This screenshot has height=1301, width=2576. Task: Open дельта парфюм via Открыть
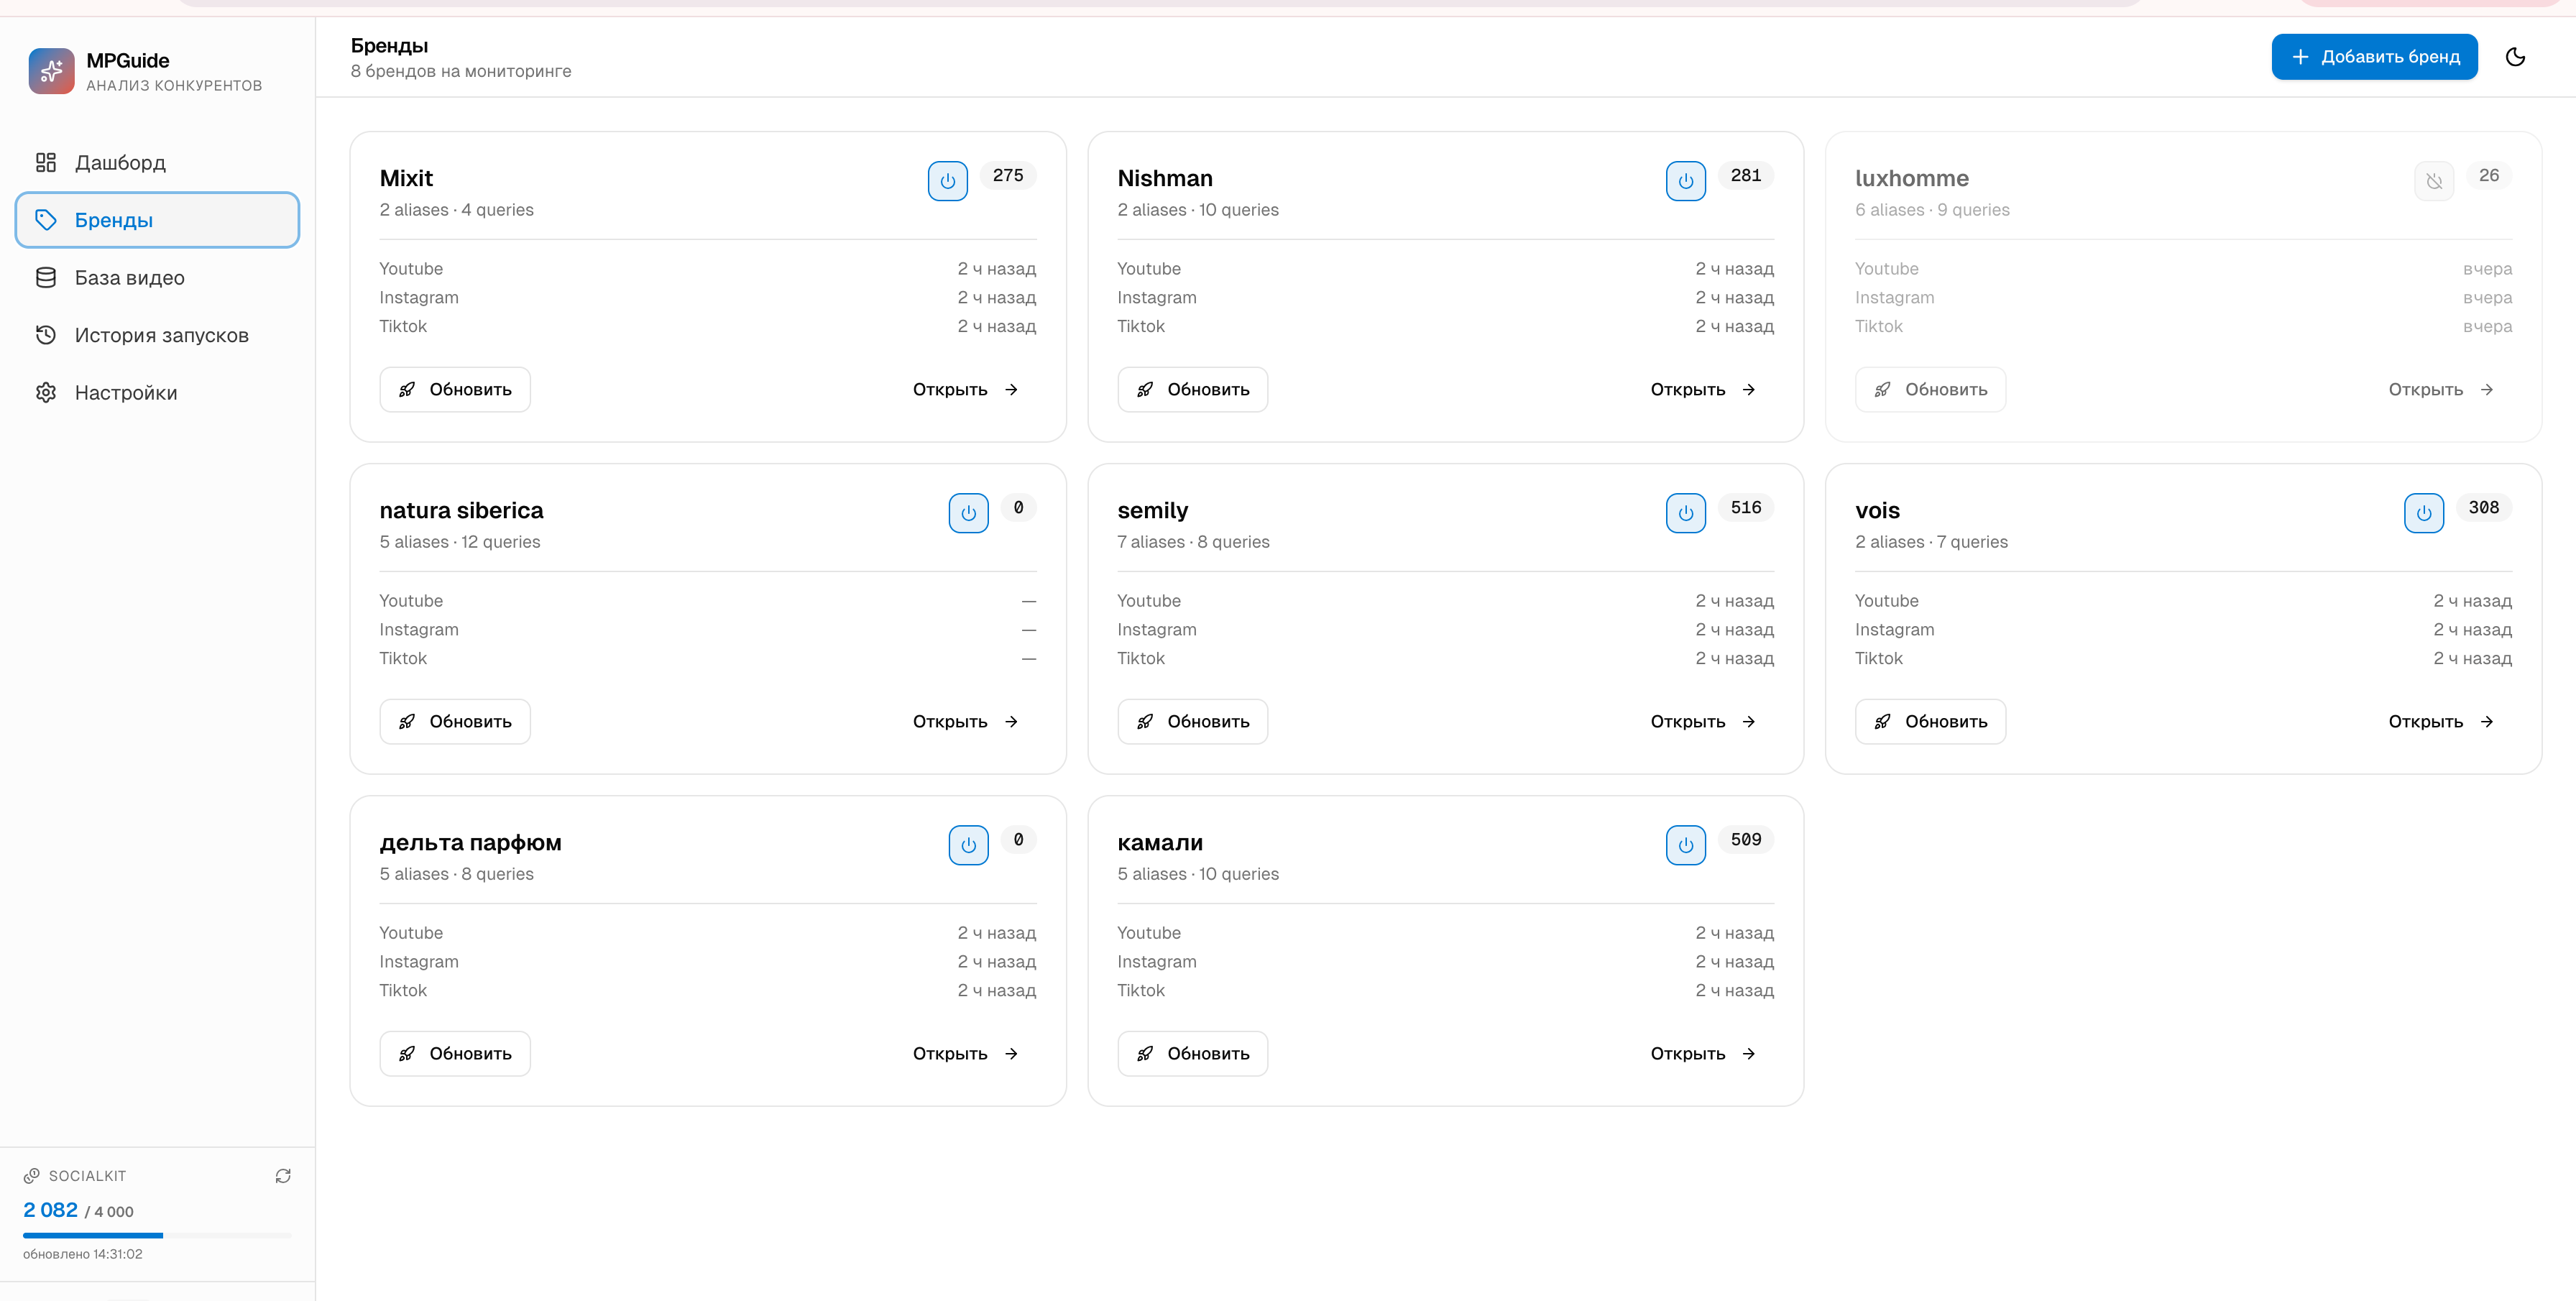click(x=966, y=1054)
